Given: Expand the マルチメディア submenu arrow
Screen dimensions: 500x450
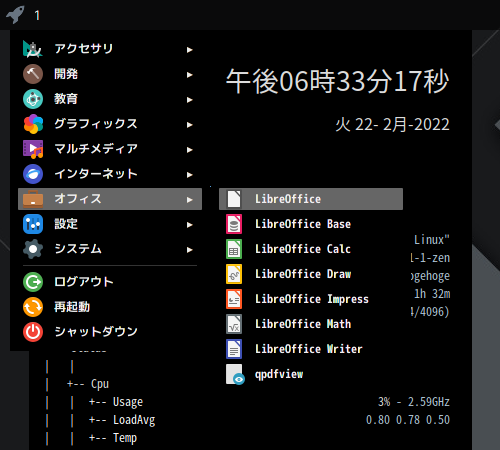Looking at the screenshot, I should coord(189,150).
